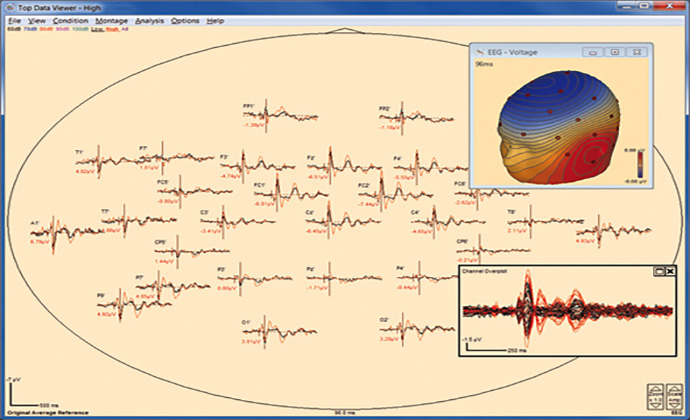
Task: Expand the Analysis menu
Action: (149, 20)
